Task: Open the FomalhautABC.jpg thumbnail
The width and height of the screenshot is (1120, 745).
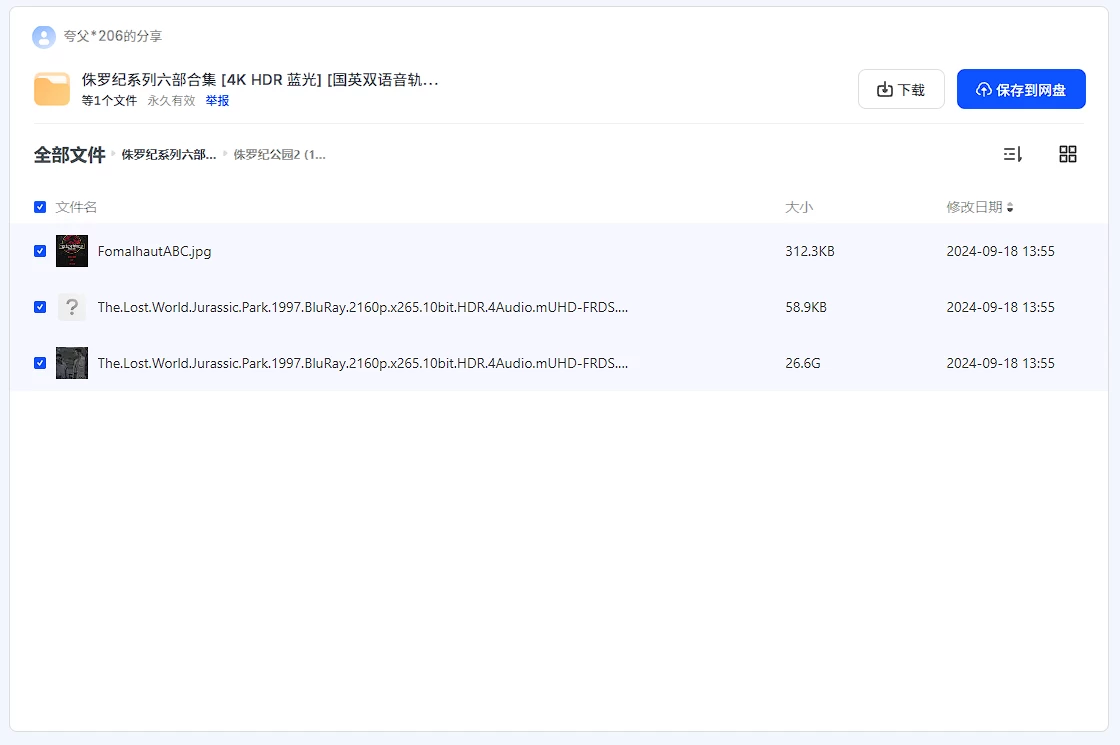Action: [72, 251]
